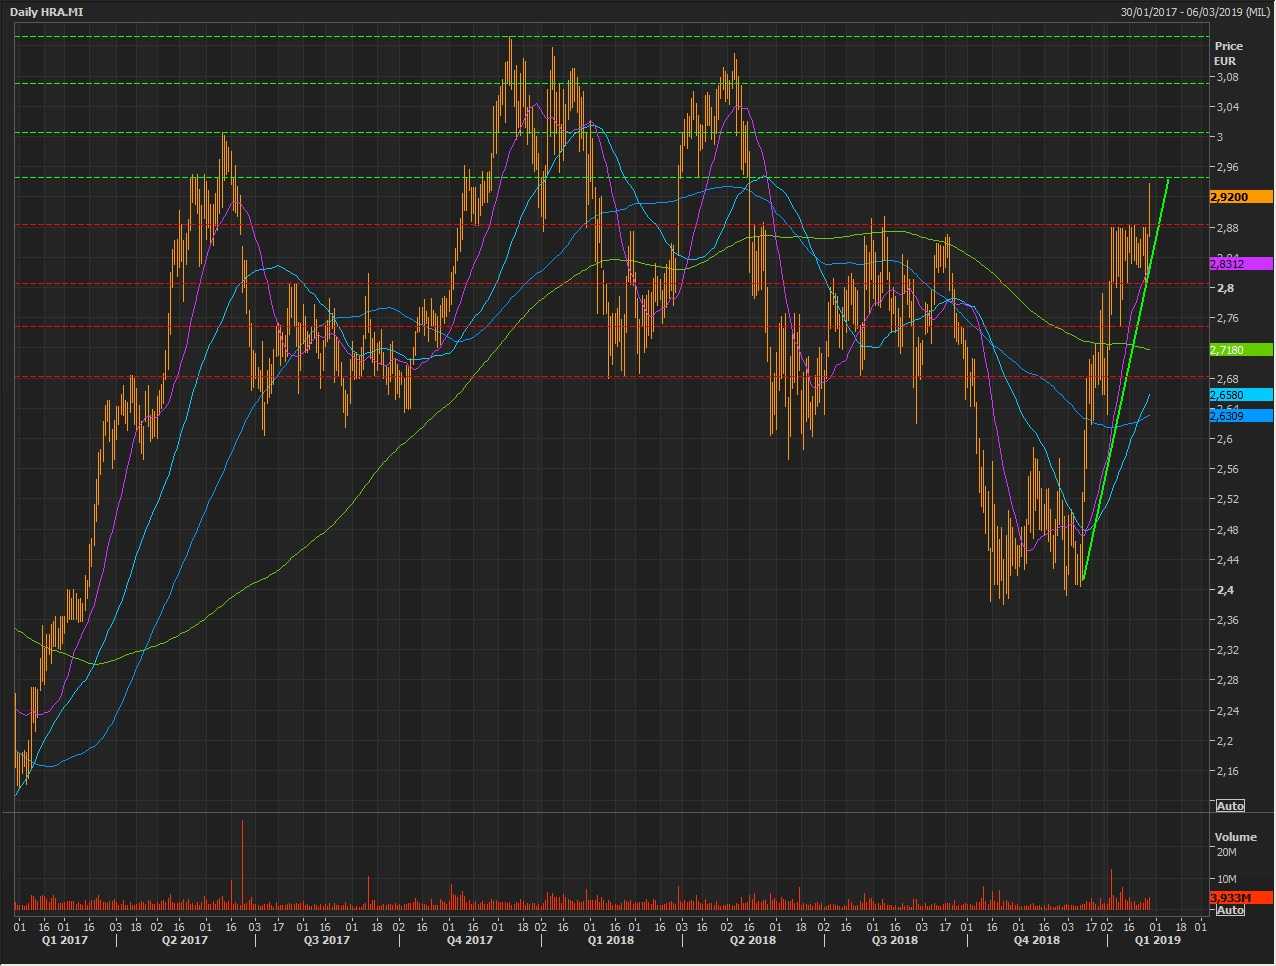Click the Auto scale button on volume axis

click(x=1230, y=910)
